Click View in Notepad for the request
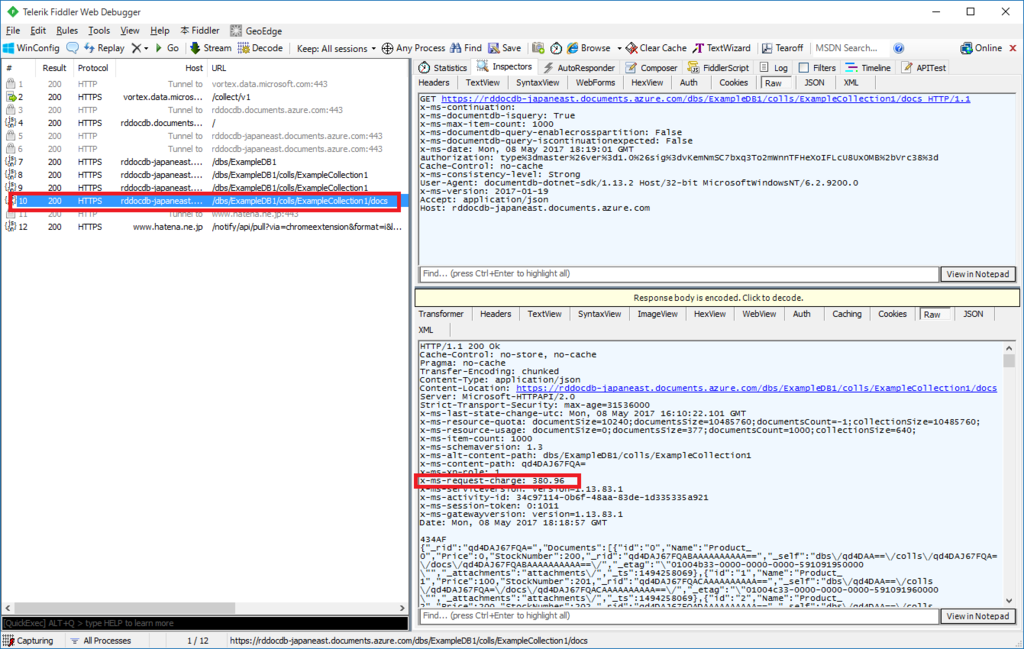Screen dimensions: 1024x649 point(978,274)
